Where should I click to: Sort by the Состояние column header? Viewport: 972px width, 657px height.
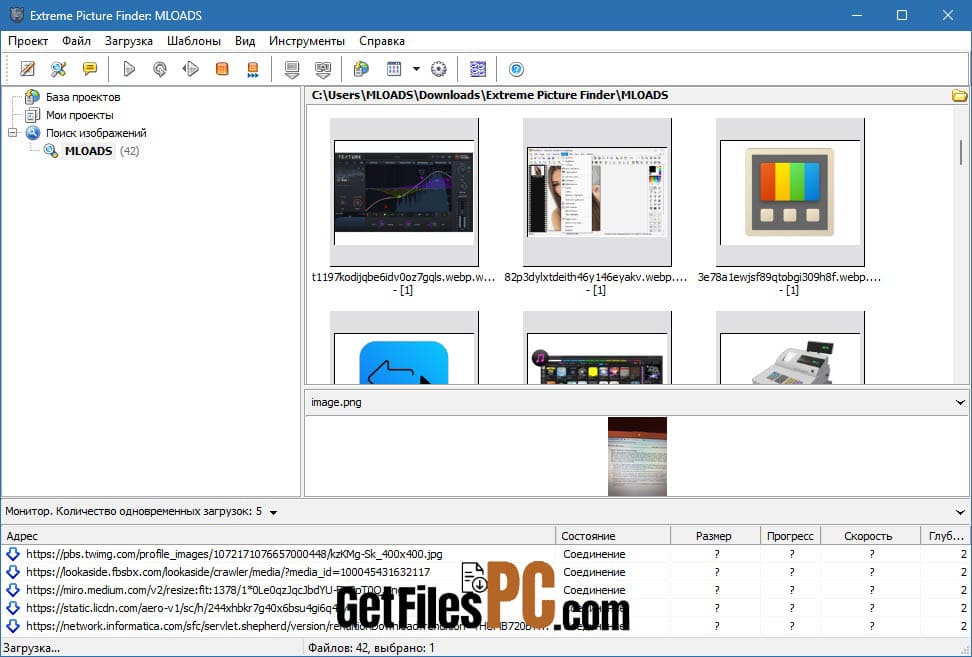613,536
